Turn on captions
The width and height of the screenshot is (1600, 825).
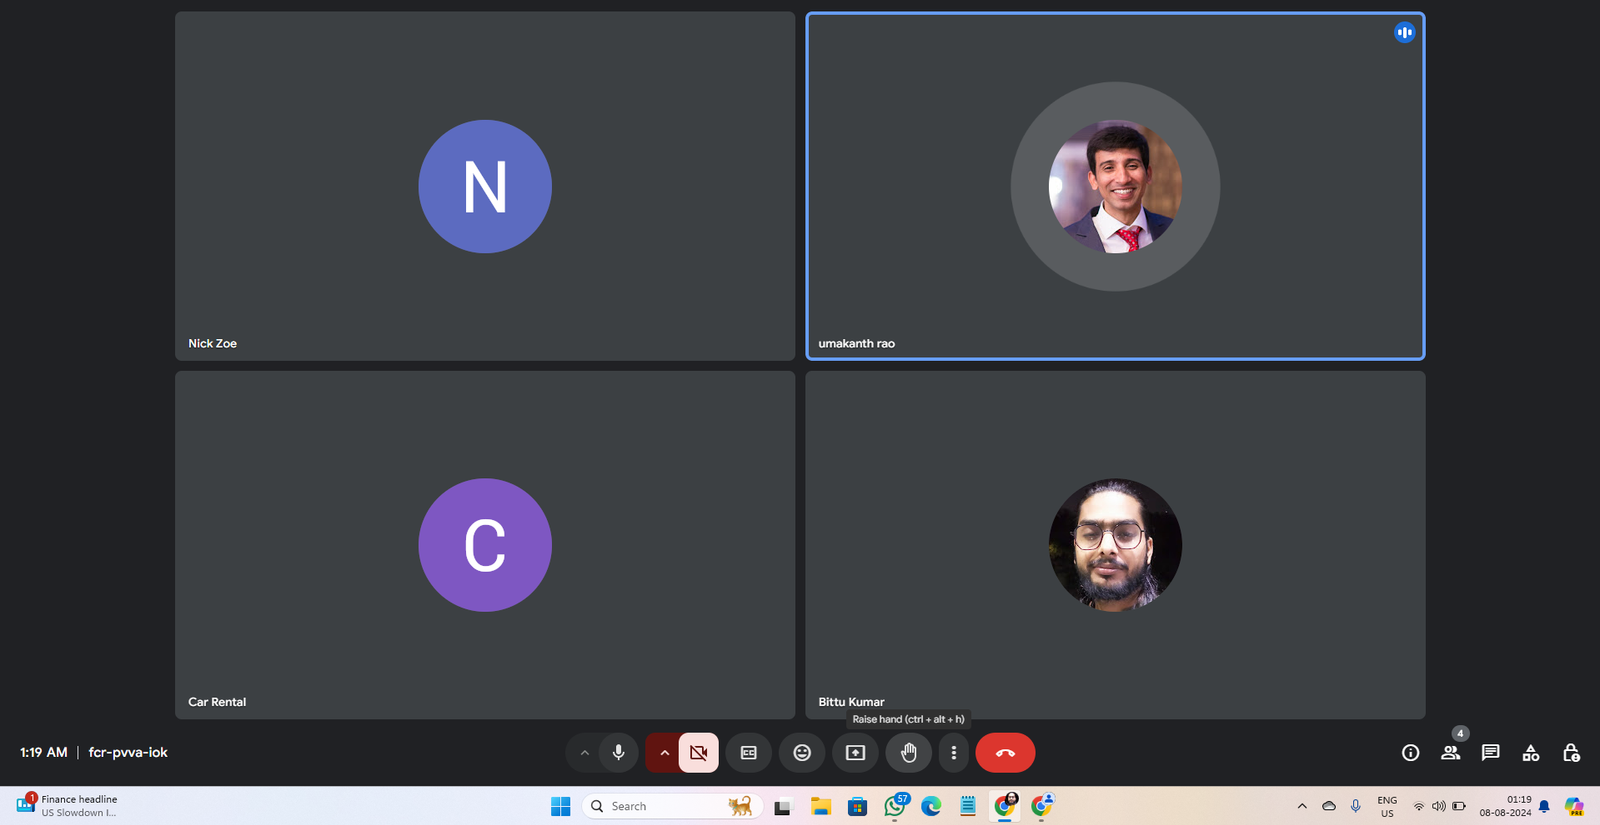(749, 753)
